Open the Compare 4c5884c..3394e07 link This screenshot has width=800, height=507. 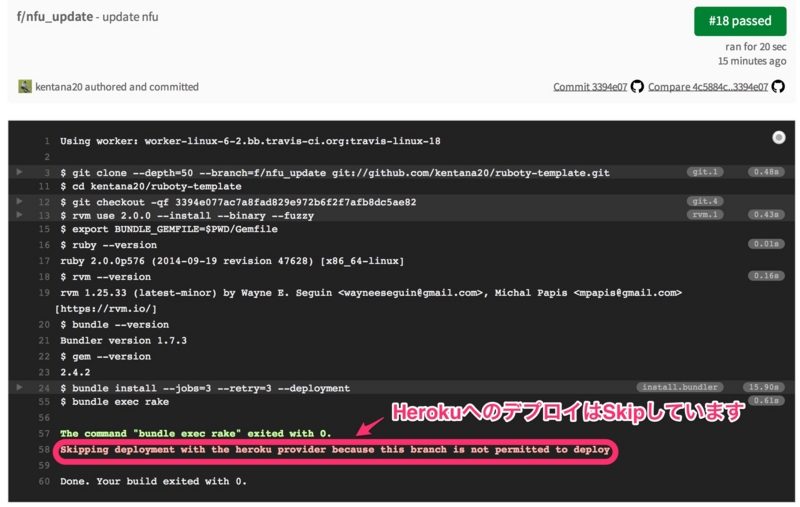[x=708, y=87]
